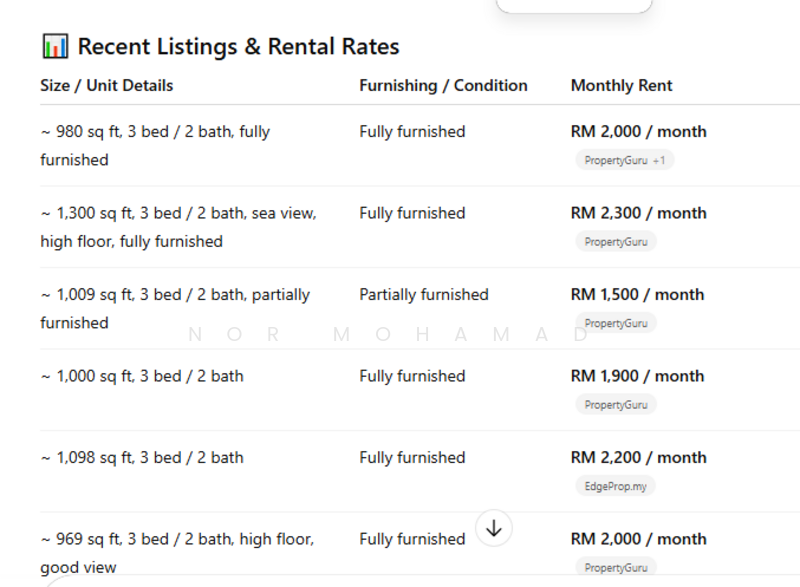This screenshot has width=800, height=587.
Task: Click the Recent Listings & Rental Rates heading
Action: click(x=238, y=46)
